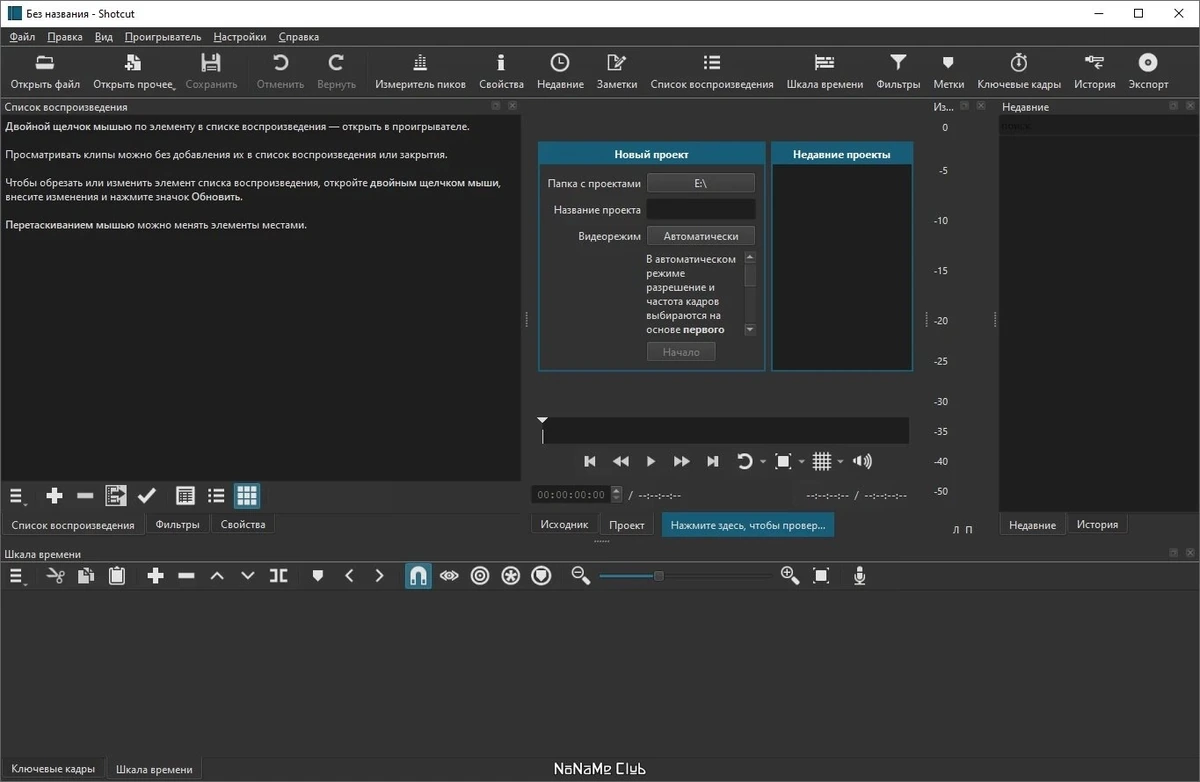Image resolution: width=1200 pixels, height=782 pixels.
Task: Open the player zoom dropdown arrow
Action: (802, 462)
